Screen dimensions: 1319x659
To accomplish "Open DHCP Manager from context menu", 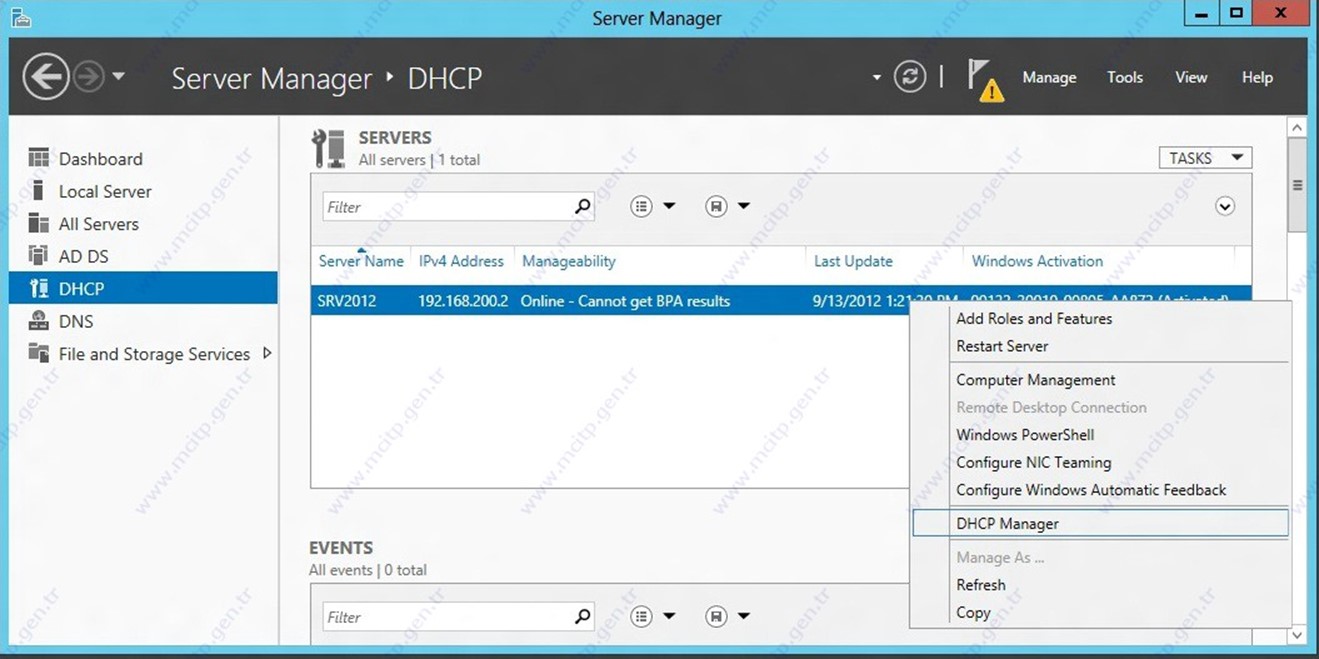I will [1100, 523].
